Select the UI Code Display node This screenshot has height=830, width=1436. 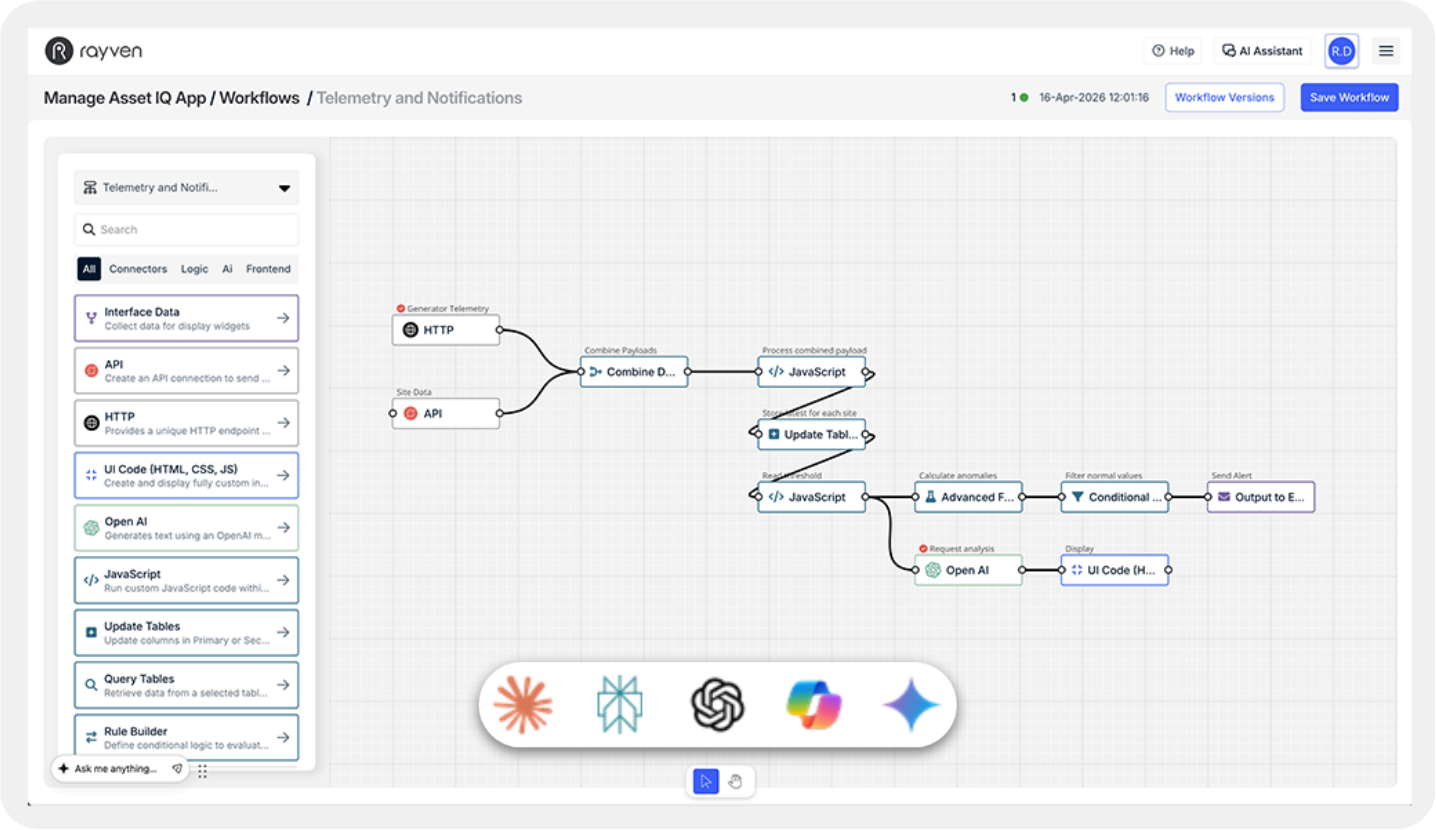pyautogui.click(x=1115, y=570)
